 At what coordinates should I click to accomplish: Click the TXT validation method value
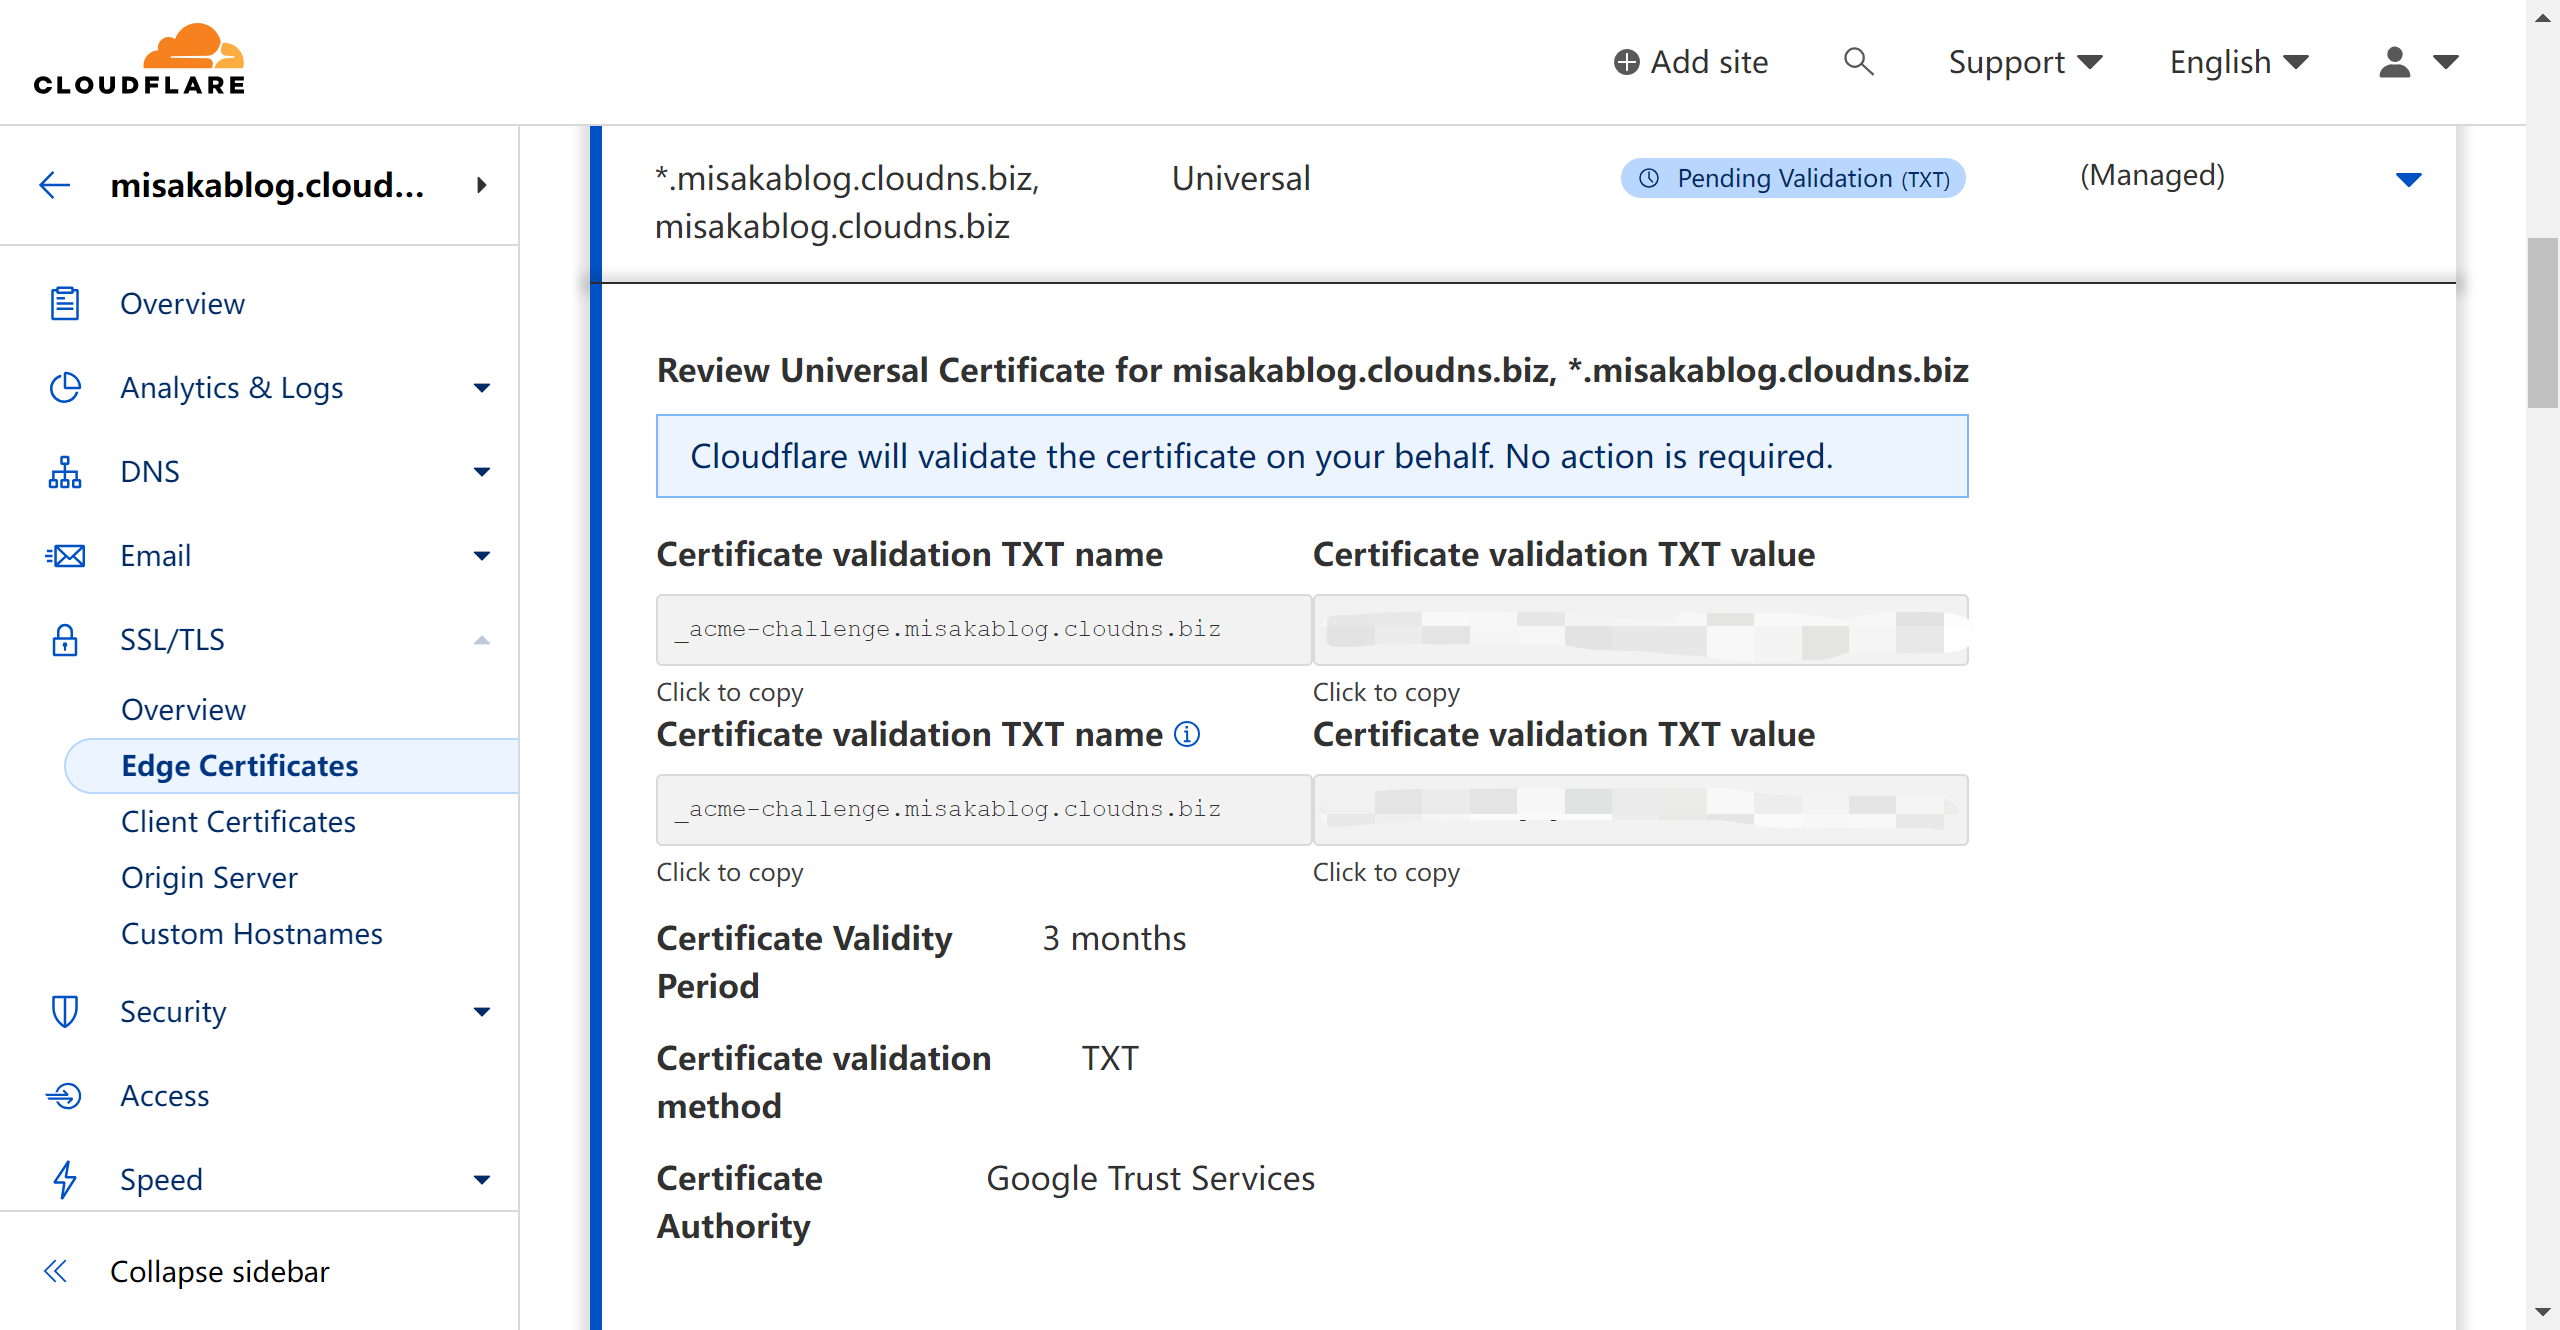coord(1110,1058)
